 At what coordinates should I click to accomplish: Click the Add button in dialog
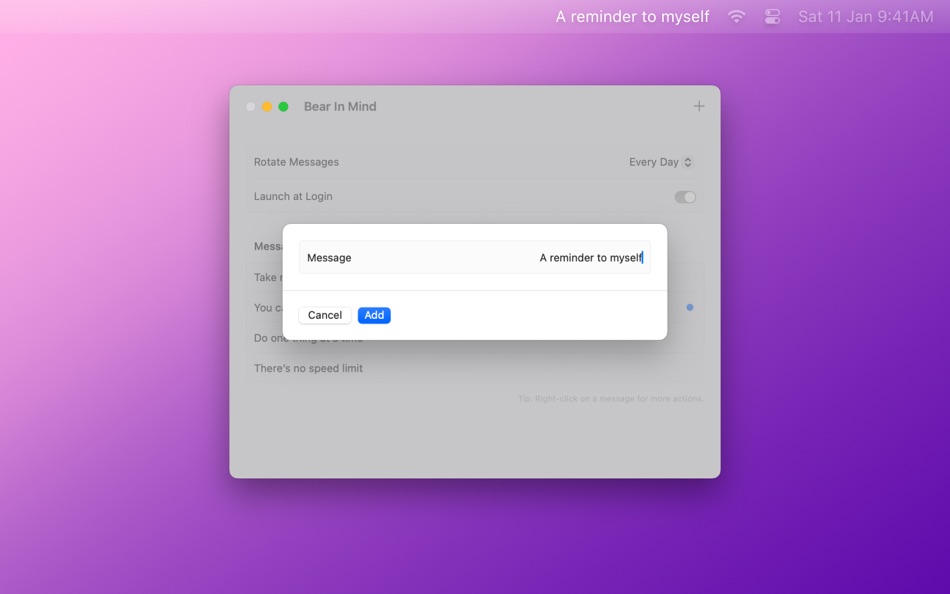(374, 315)
